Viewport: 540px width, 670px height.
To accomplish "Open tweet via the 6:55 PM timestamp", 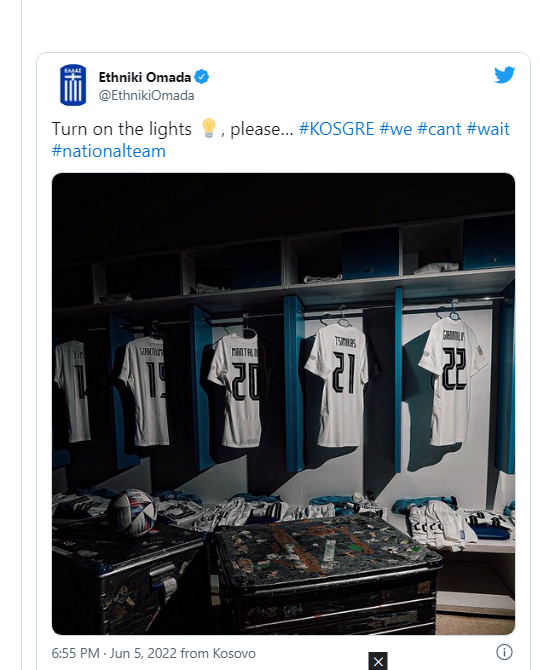I will coord(75,653).
